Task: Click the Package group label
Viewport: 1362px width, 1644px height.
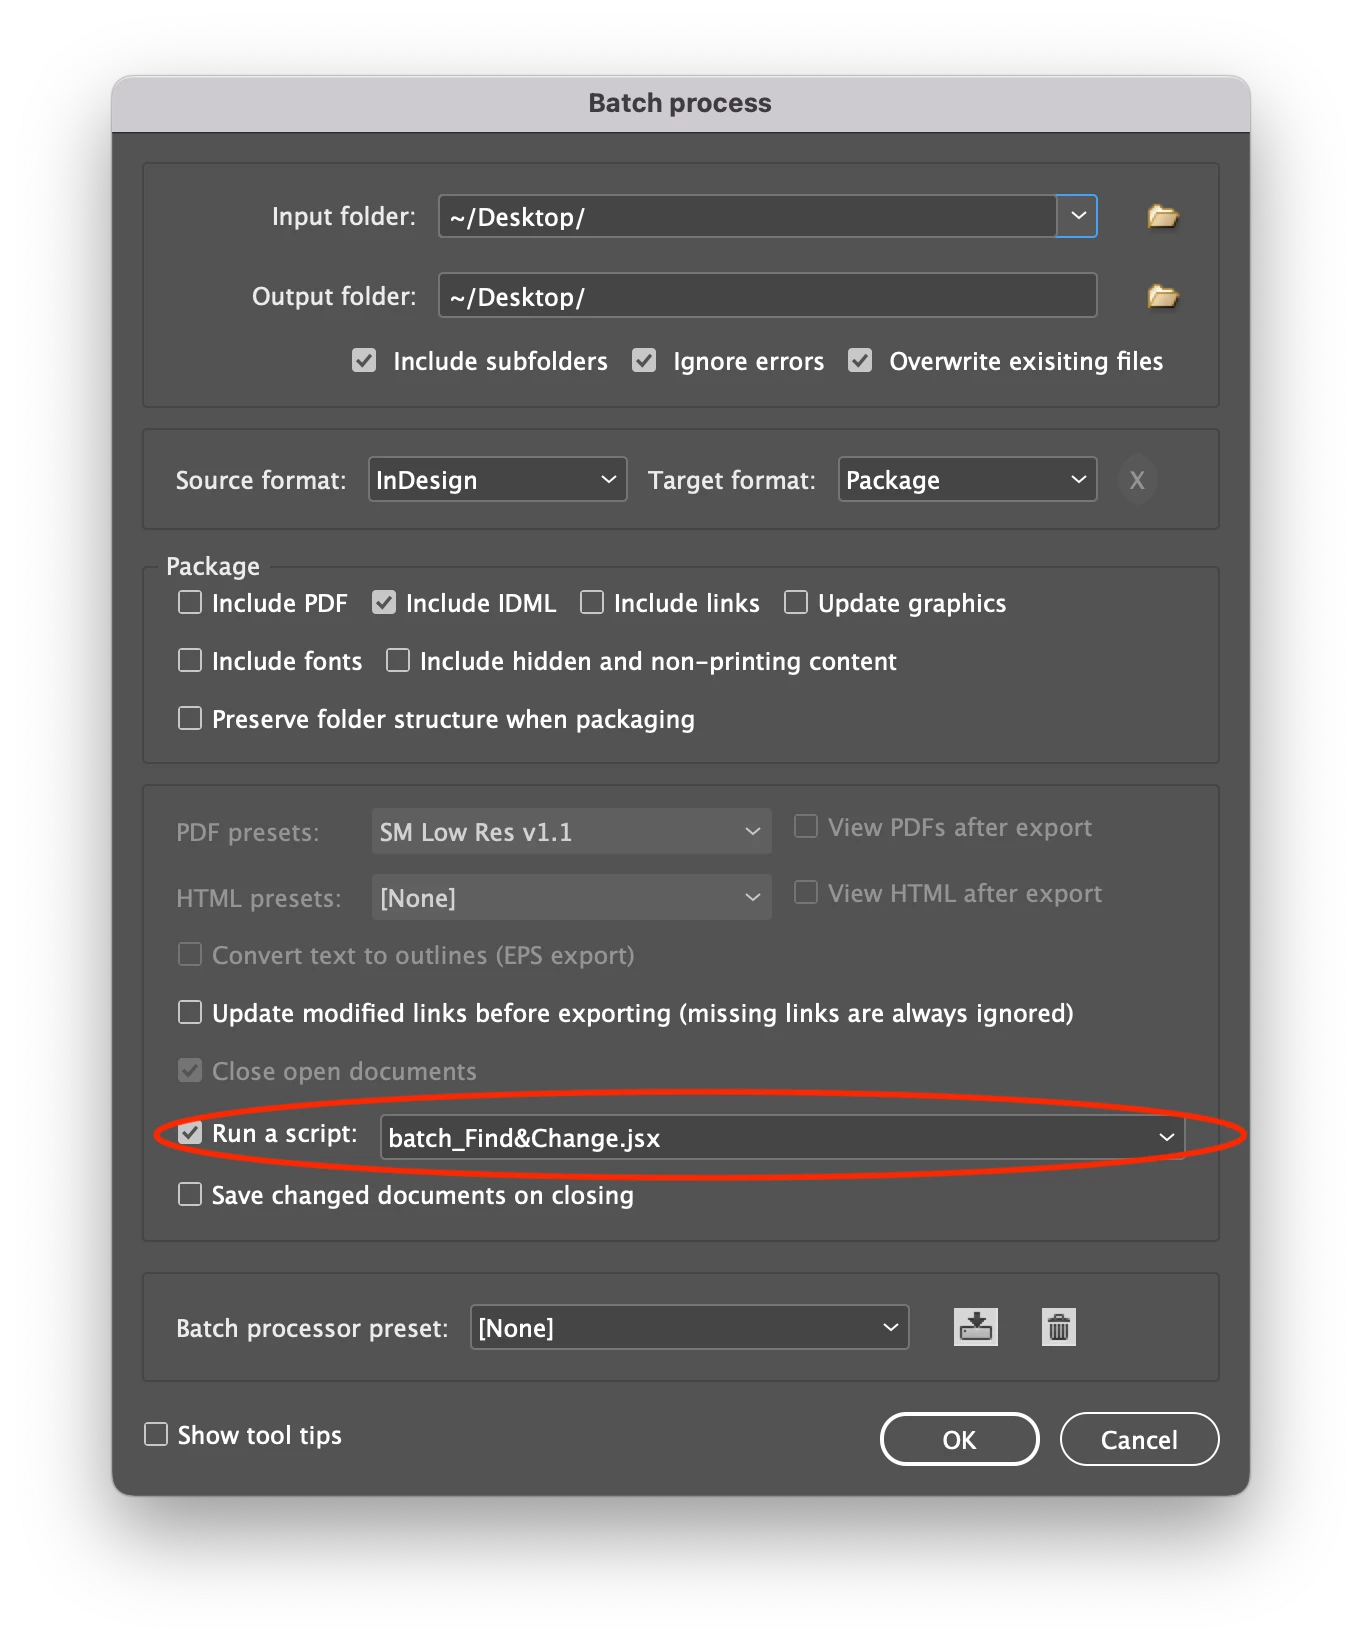Action: [213, 566]
